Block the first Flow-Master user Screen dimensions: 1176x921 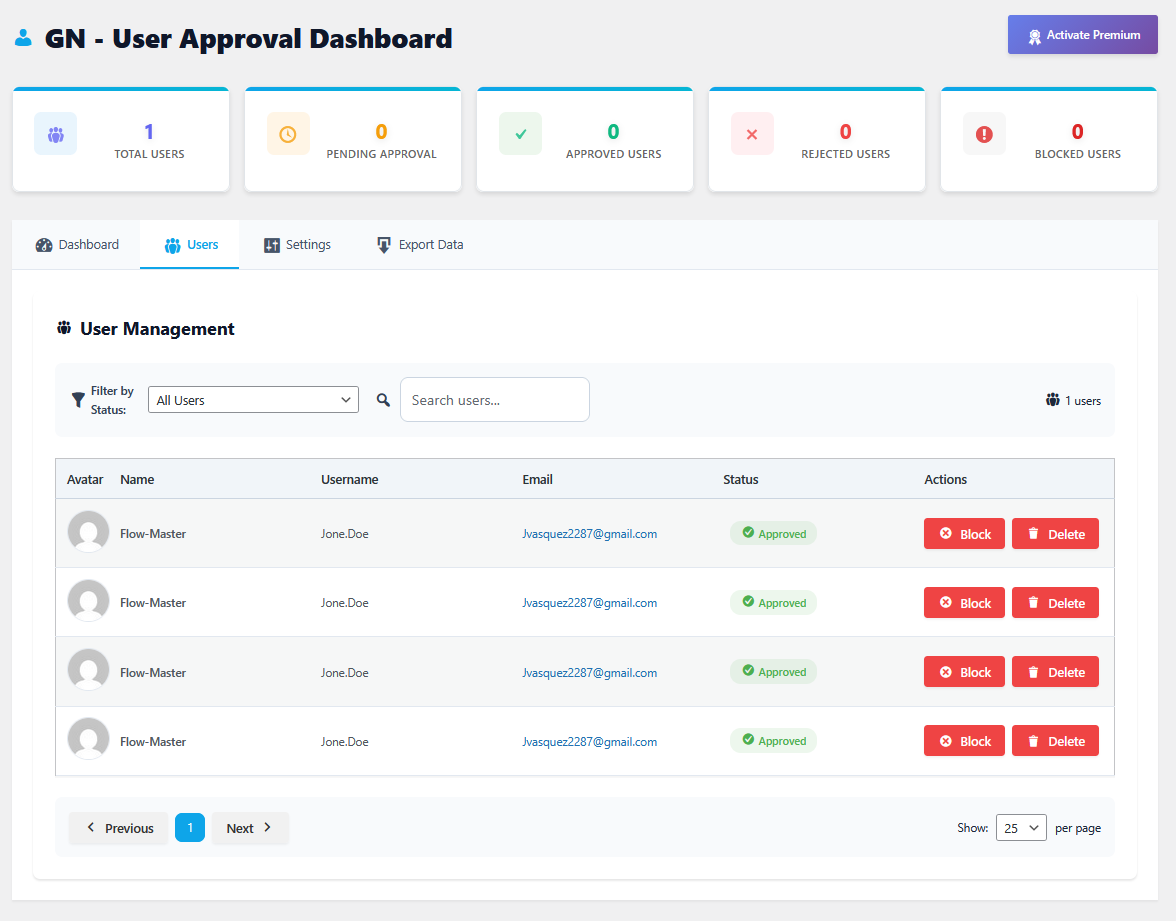tap(963, 533)
